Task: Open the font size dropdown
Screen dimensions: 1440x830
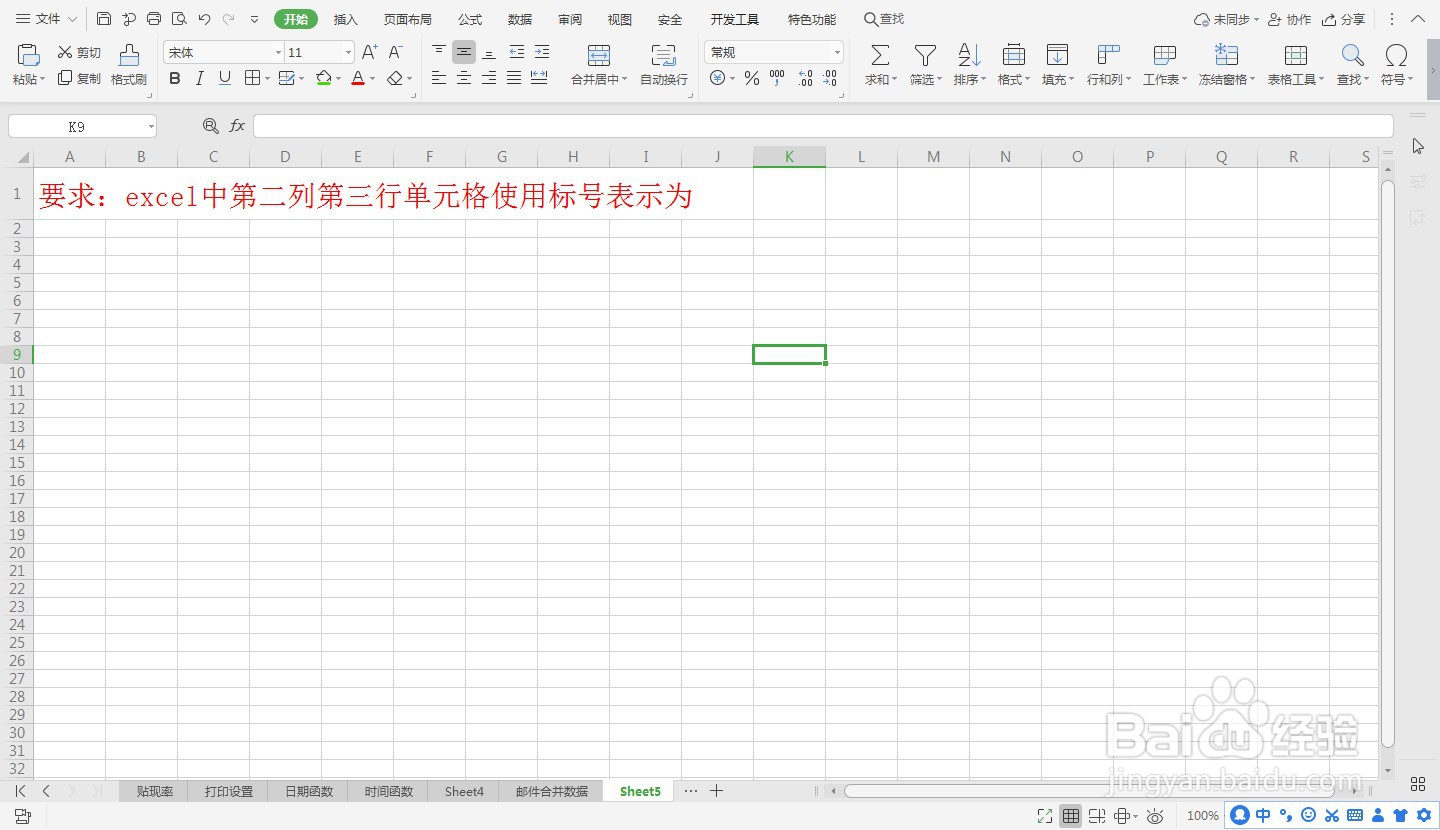Action: pyautogui.click(x=347, y=51)
